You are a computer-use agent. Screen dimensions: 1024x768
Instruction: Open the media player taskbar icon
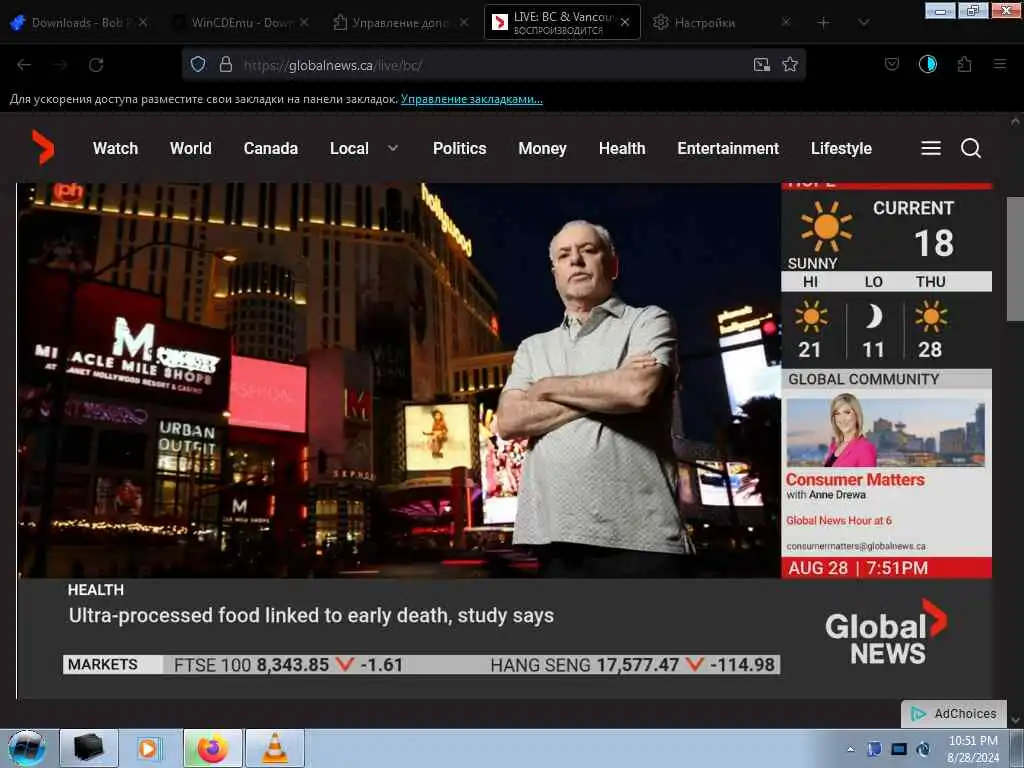pyautogui.click(x=148, y=748)
